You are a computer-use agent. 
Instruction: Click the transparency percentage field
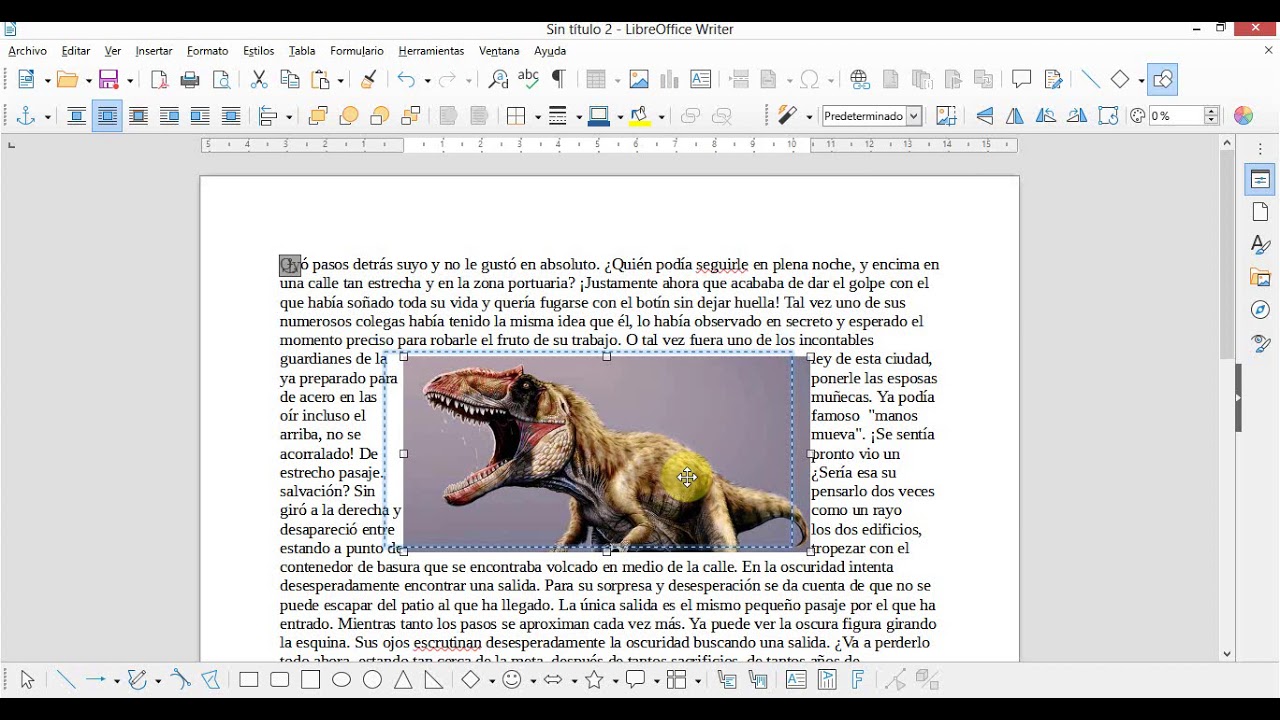tap(1175, 116)
